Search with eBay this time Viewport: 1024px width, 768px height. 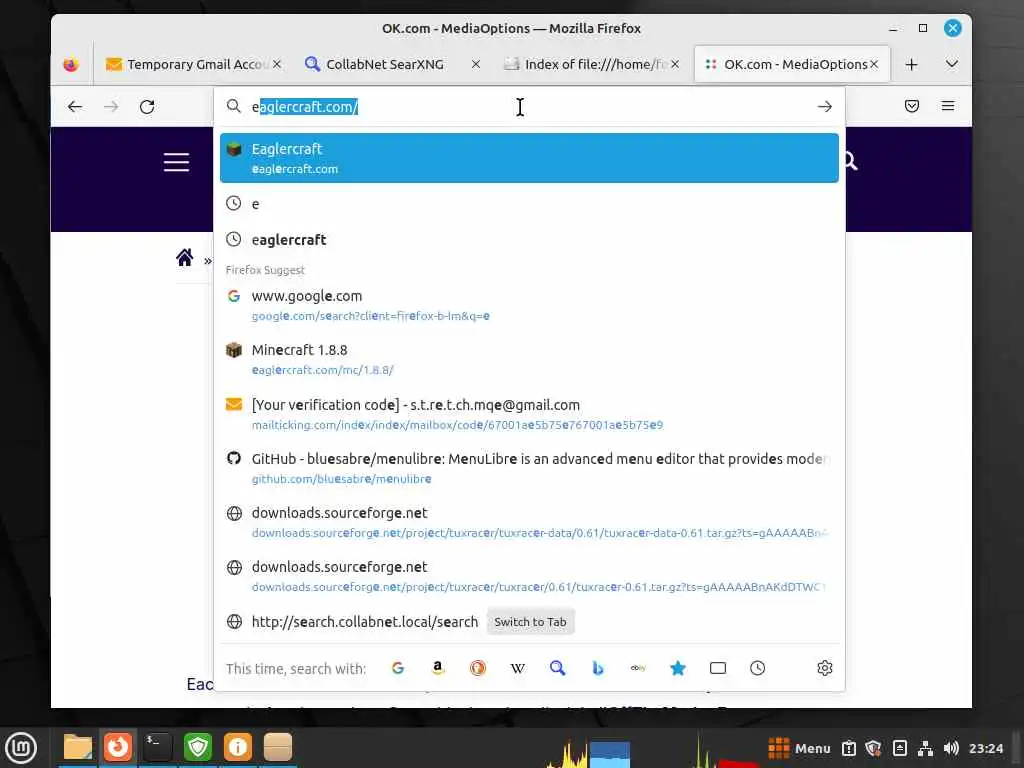pyautogui.click(x=638, y=668)
